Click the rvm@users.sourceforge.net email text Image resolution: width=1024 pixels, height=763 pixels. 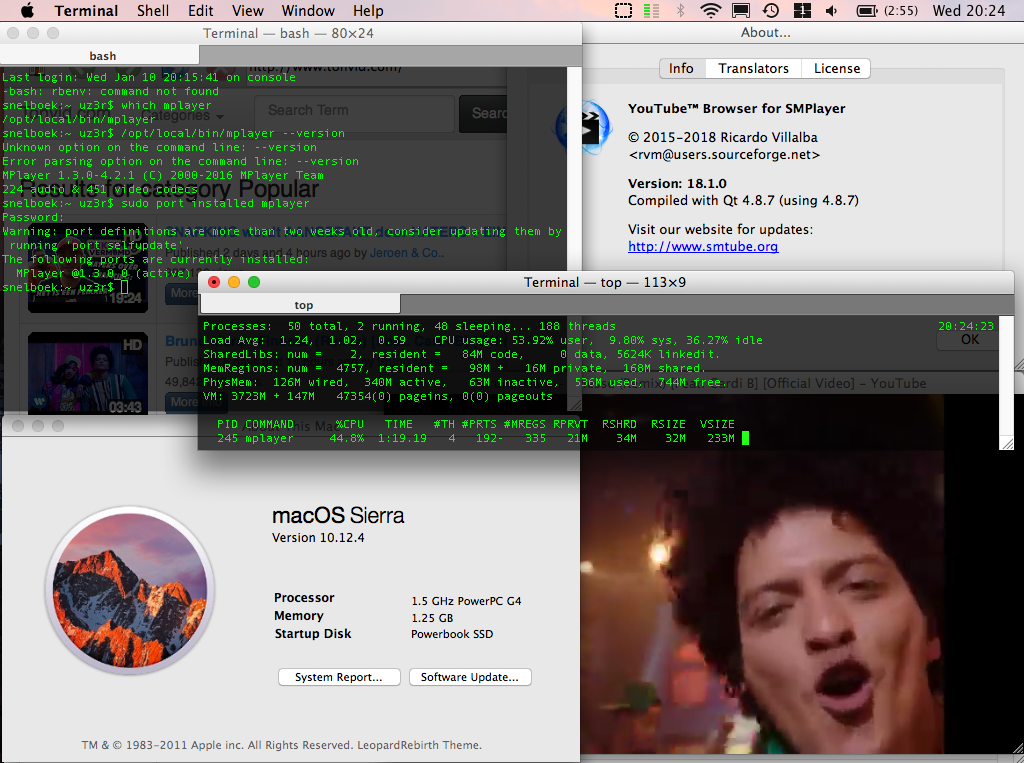click(724, 155)
